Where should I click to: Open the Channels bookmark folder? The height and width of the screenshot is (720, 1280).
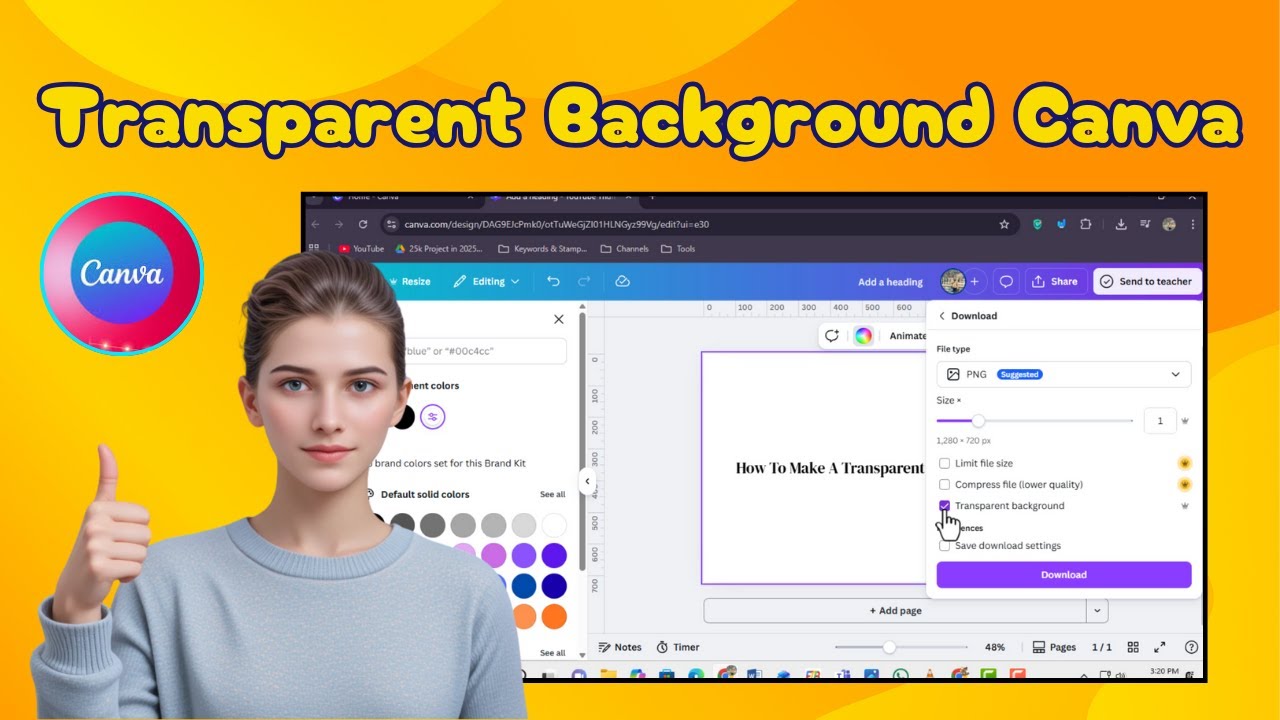point(625,249)
